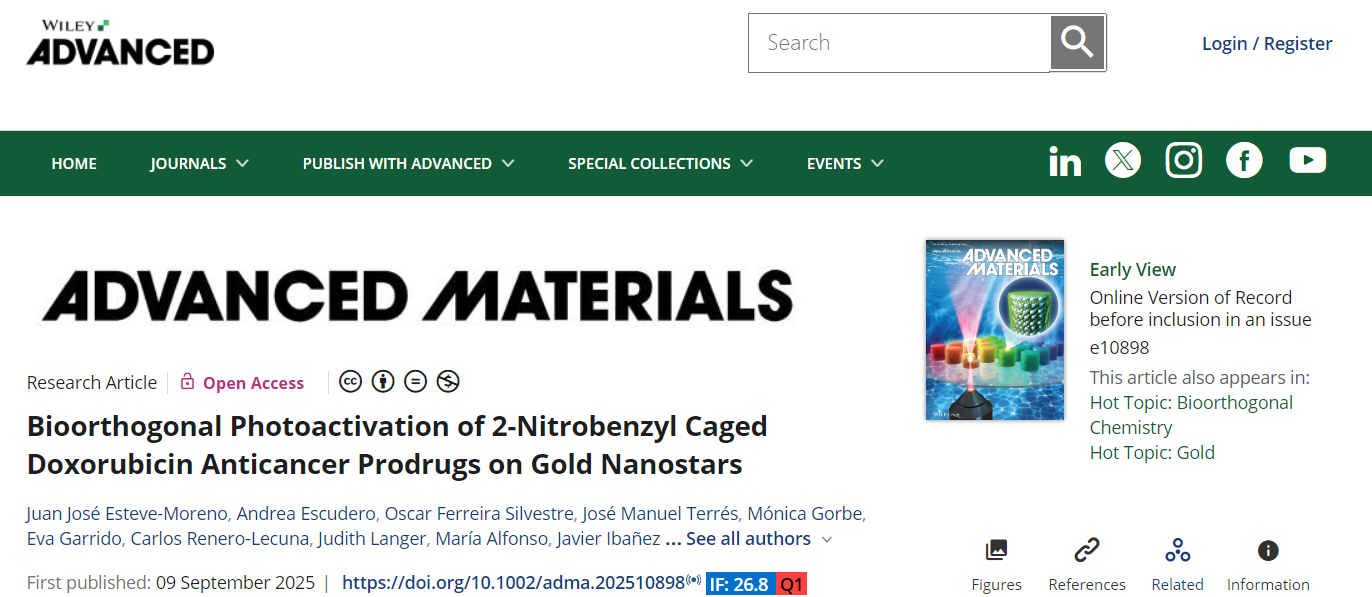The width and height of the screenshot is (1372, 597).
Task: Click the magnifying glass search button
Action: (x=1077, y=43)
